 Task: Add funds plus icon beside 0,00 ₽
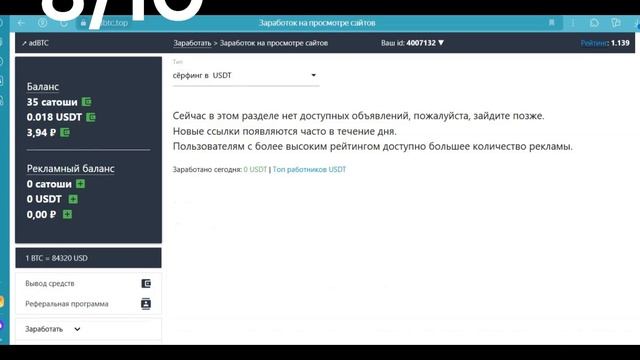[x=67, y=214]
